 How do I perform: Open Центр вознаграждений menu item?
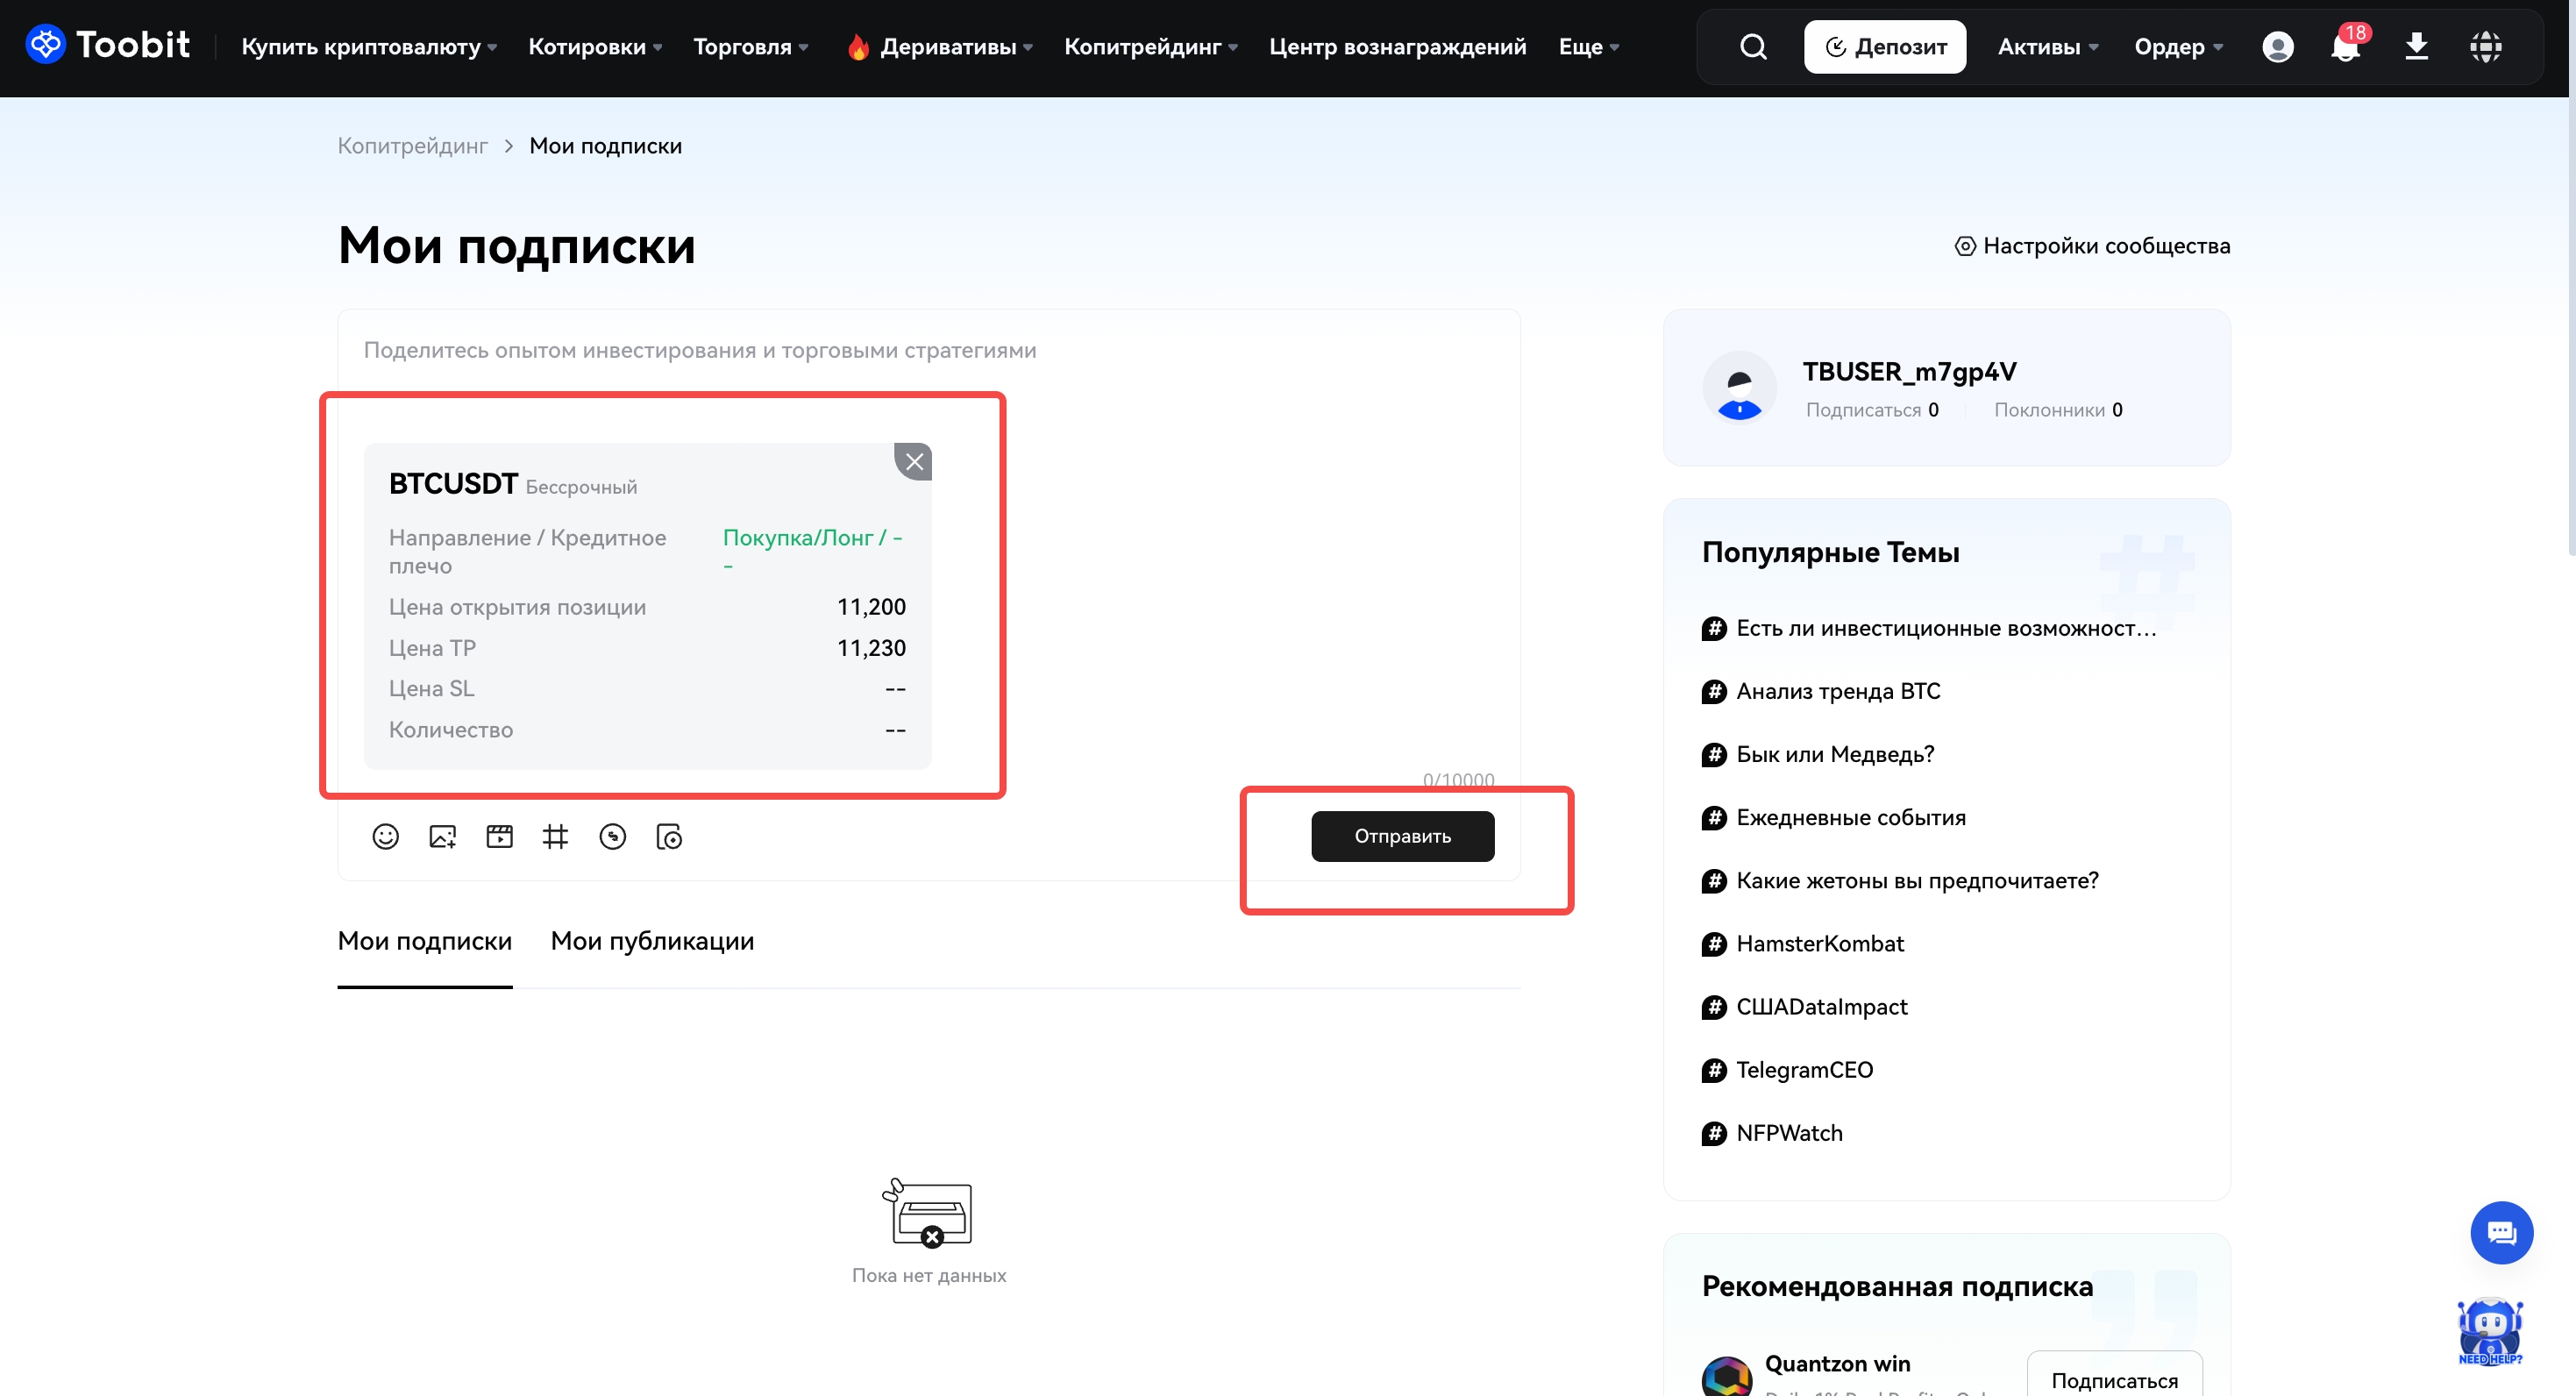tap(1397, 47)
